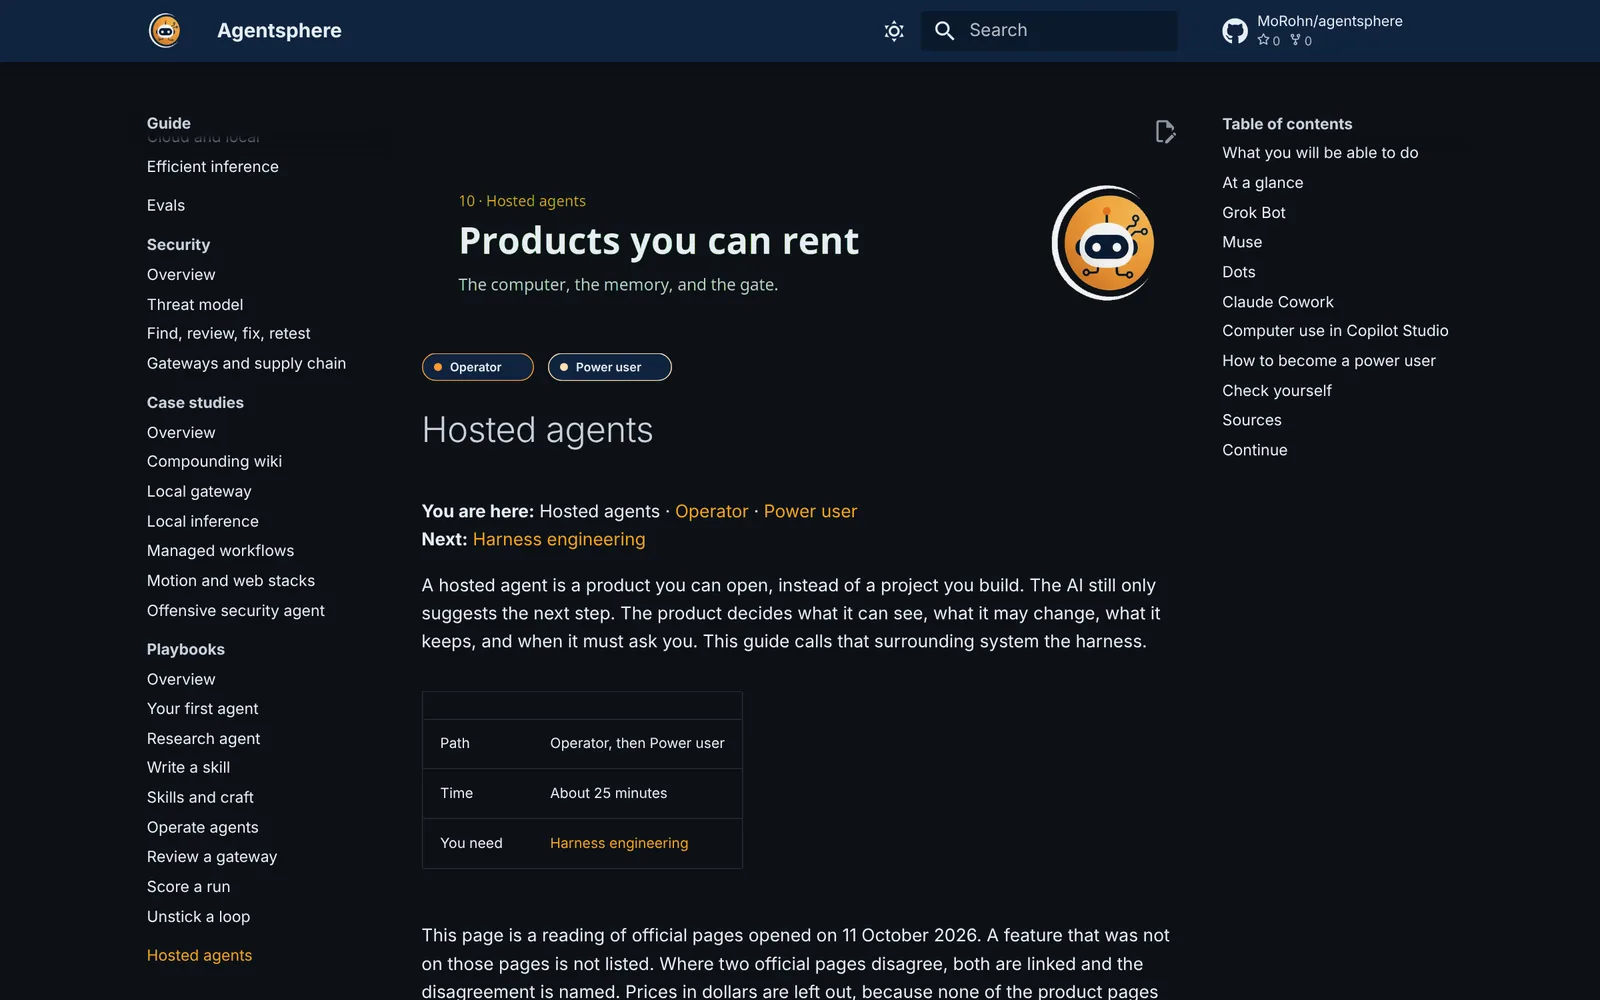Open Gateways and supply chain page
1600x1000 pixels.
pyautogui.click(x=246, y=364)
